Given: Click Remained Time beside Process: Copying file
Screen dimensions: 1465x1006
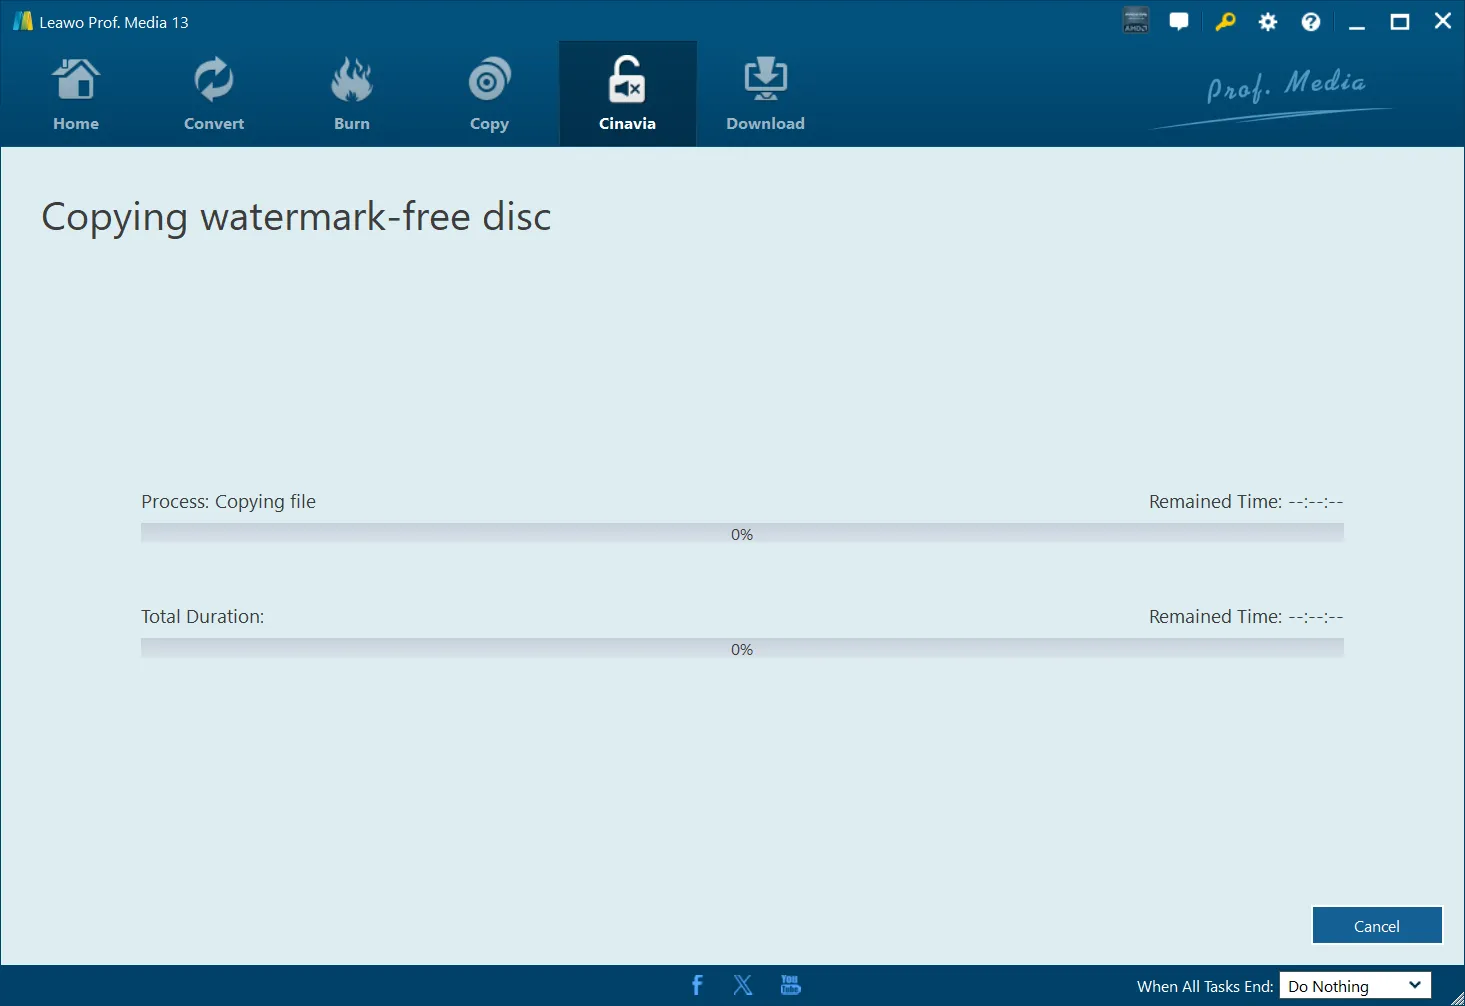Looking at the screenshot, I should 1246,502.
